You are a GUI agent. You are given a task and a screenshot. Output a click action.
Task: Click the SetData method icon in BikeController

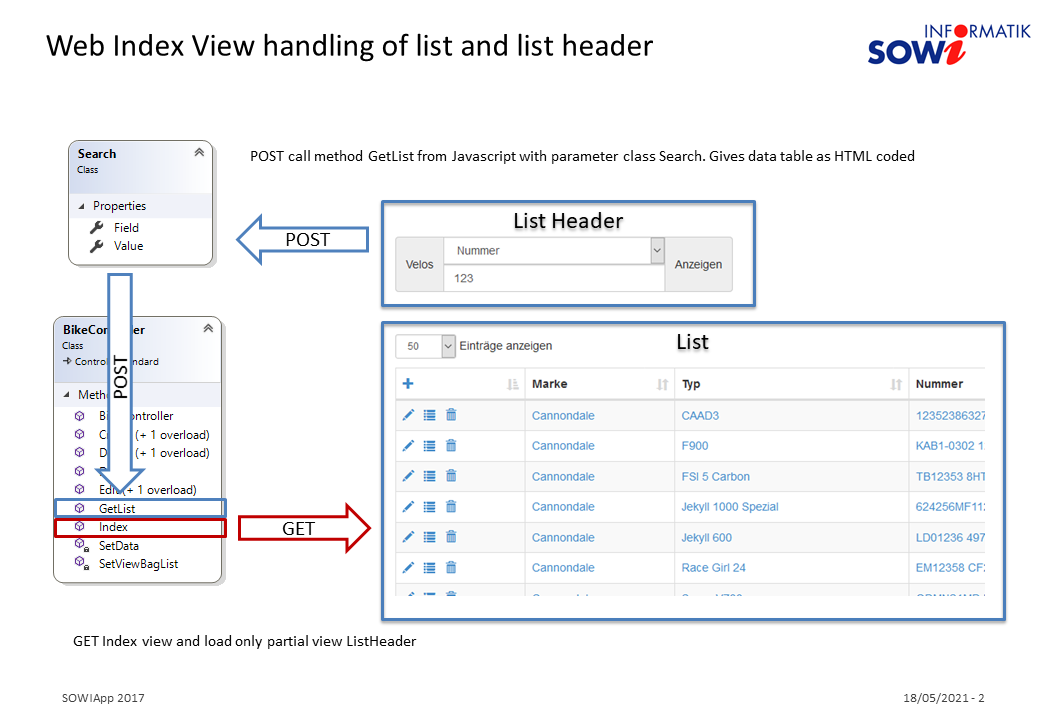(x=79, y=546)
